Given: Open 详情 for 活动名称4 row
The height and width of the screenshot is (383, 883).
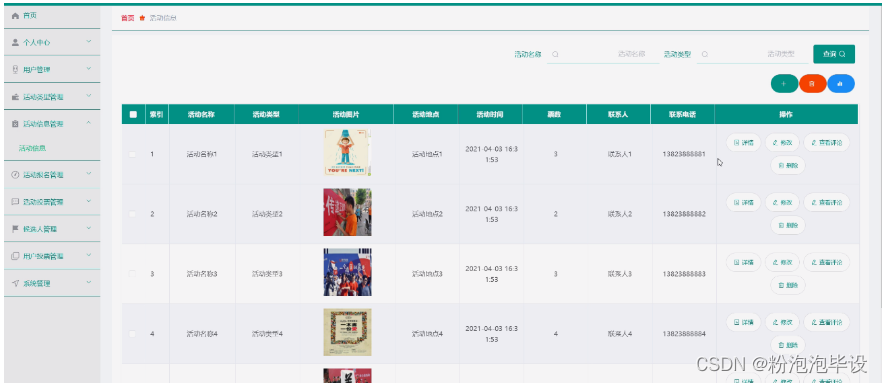Looking at the screenshot, I should (x=743, y=322).
